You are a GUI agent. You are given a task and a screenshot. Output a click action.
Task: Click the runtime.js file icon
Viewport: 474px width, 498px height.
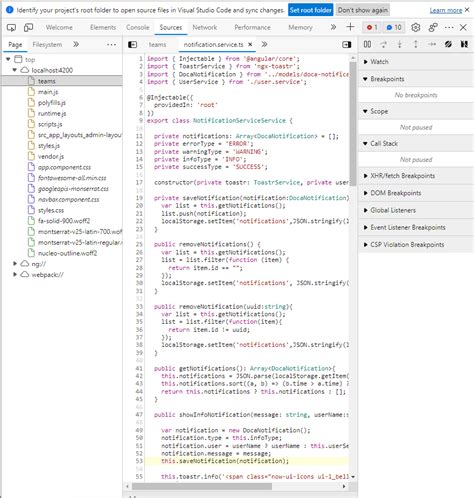click(x=31, y=113)
